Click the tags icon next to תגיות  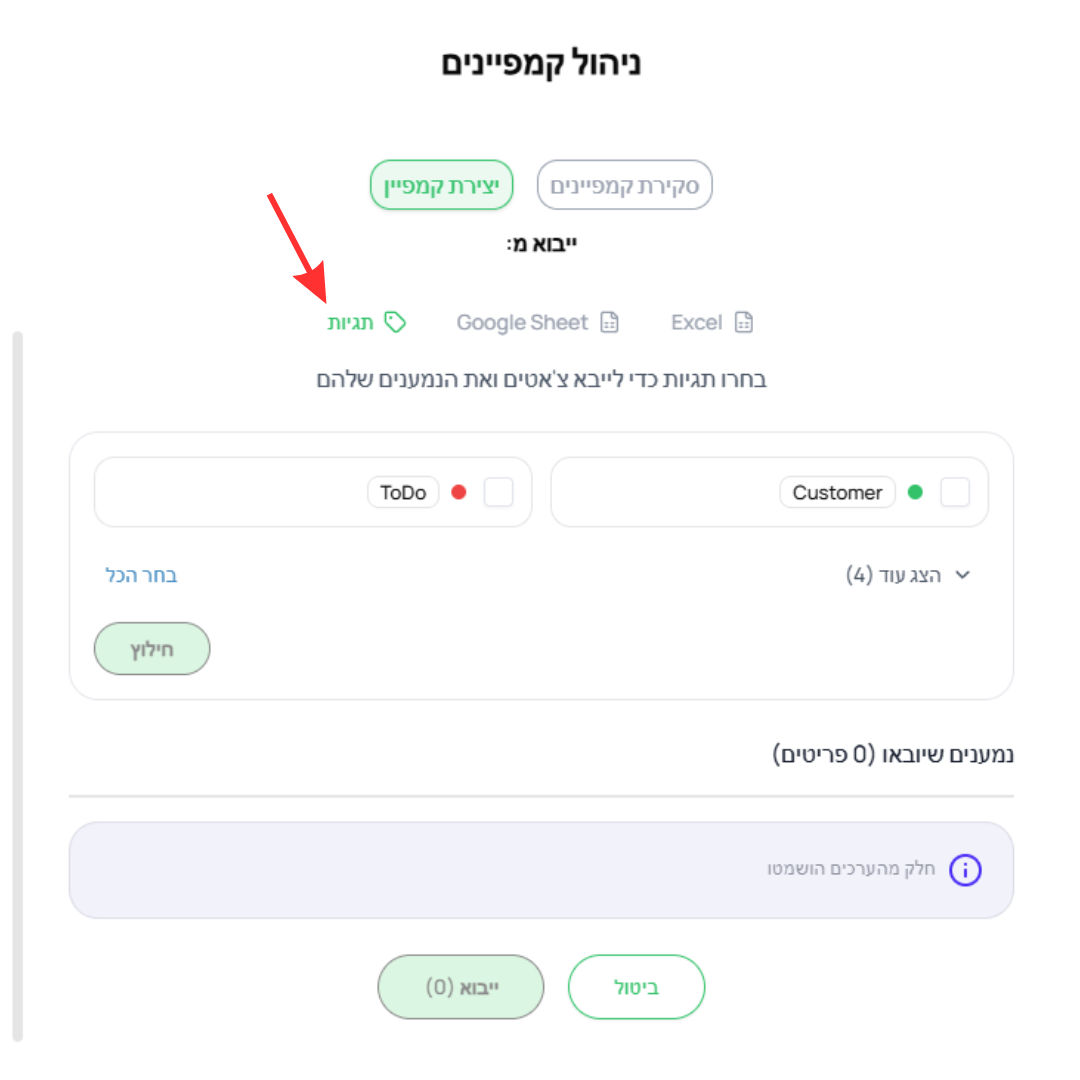coord(395,322)
